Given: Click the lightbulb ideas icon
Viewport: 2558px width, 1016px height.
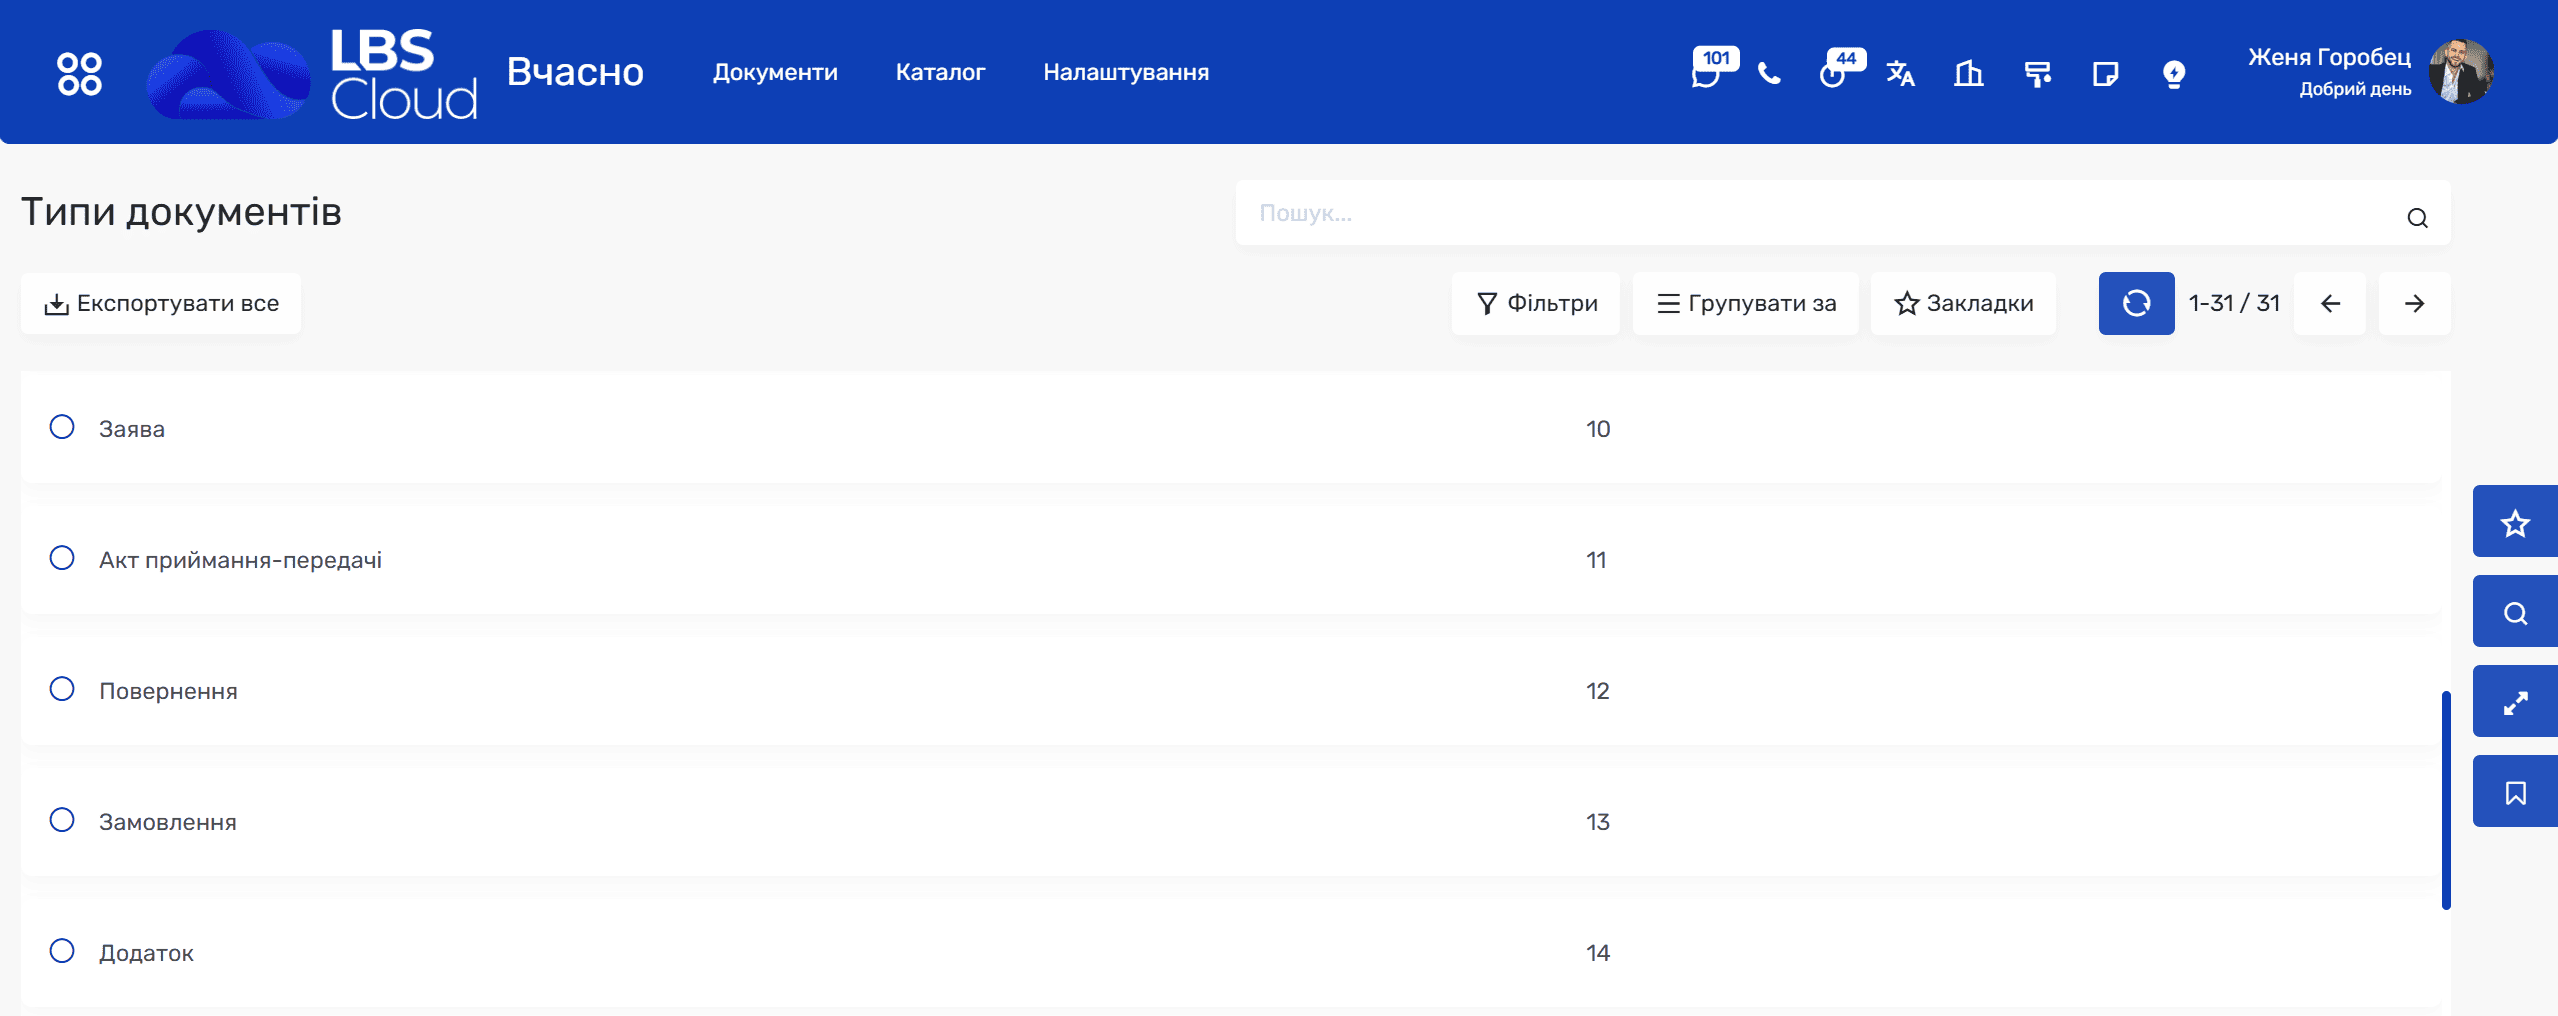Looking at the screenshot, I should pos(2173,74).
